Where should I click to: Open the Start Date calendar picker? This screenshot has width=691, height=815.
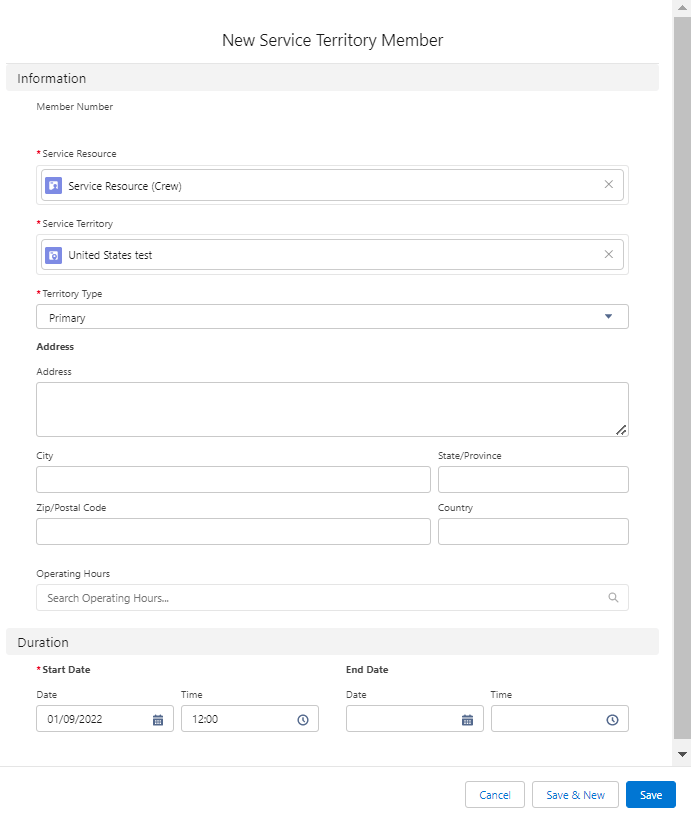tap(158, 719)
